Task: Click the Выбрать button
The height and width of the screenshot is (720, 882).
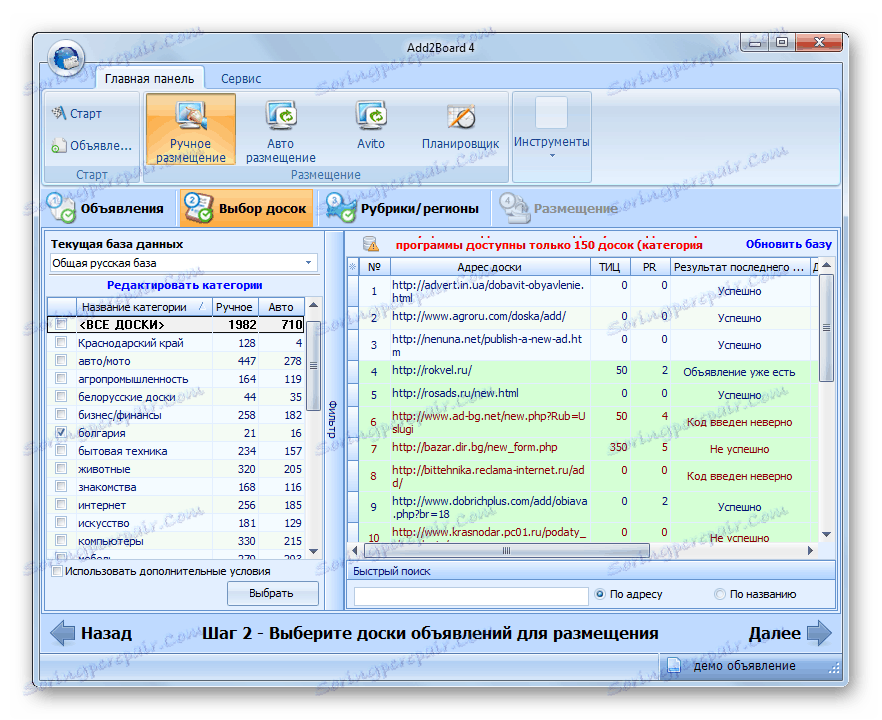Action: pos(272,593)
